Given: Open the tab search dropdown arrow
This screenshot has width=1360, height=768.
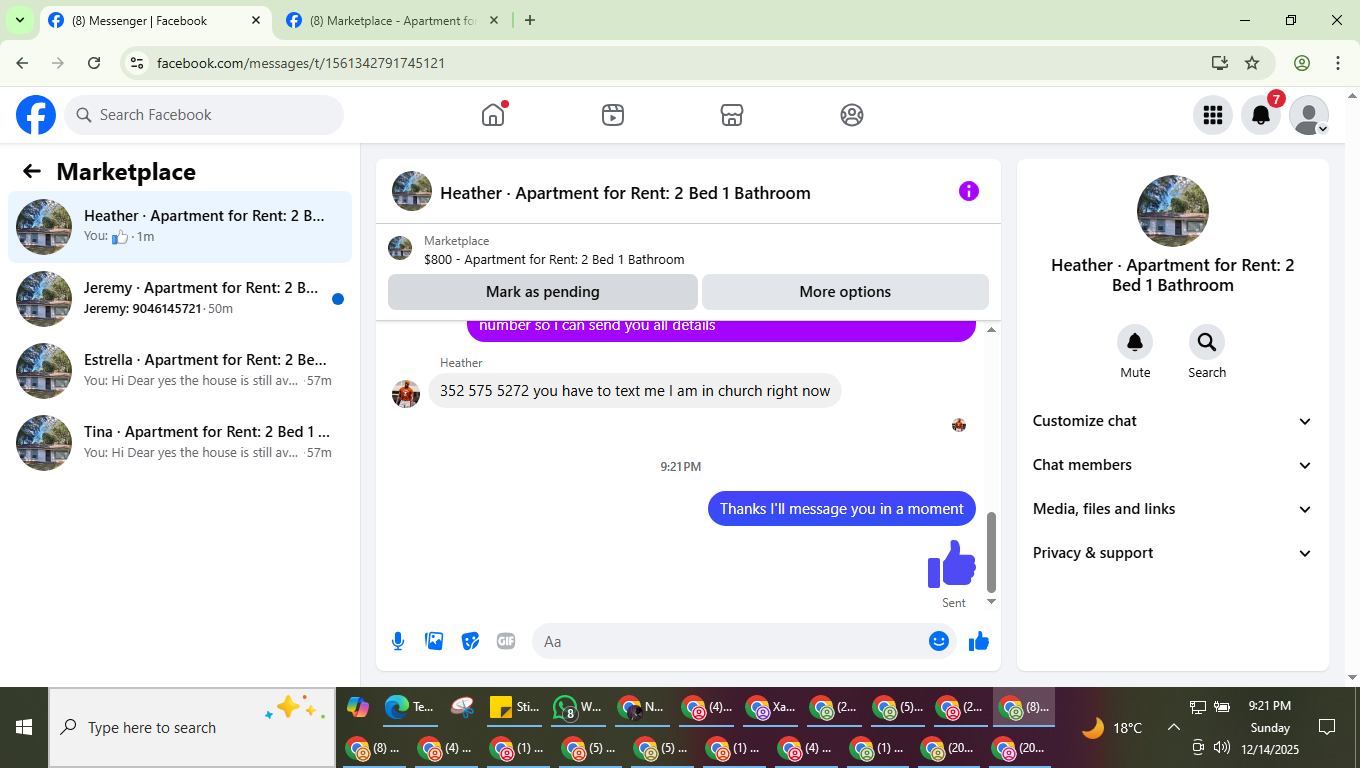Looking at the screenshot, I should [x=19, y=20].
